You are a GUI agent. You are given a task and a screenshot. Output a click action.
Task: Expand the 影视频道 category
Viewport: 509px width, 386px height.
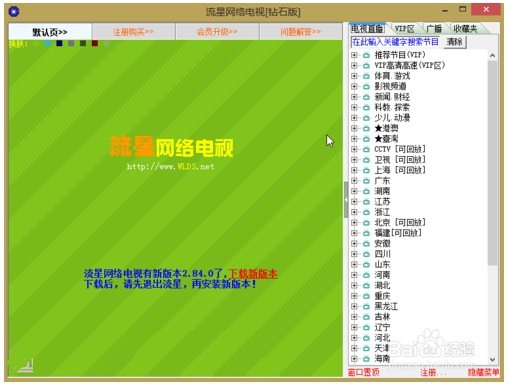[x=354, y=86]
